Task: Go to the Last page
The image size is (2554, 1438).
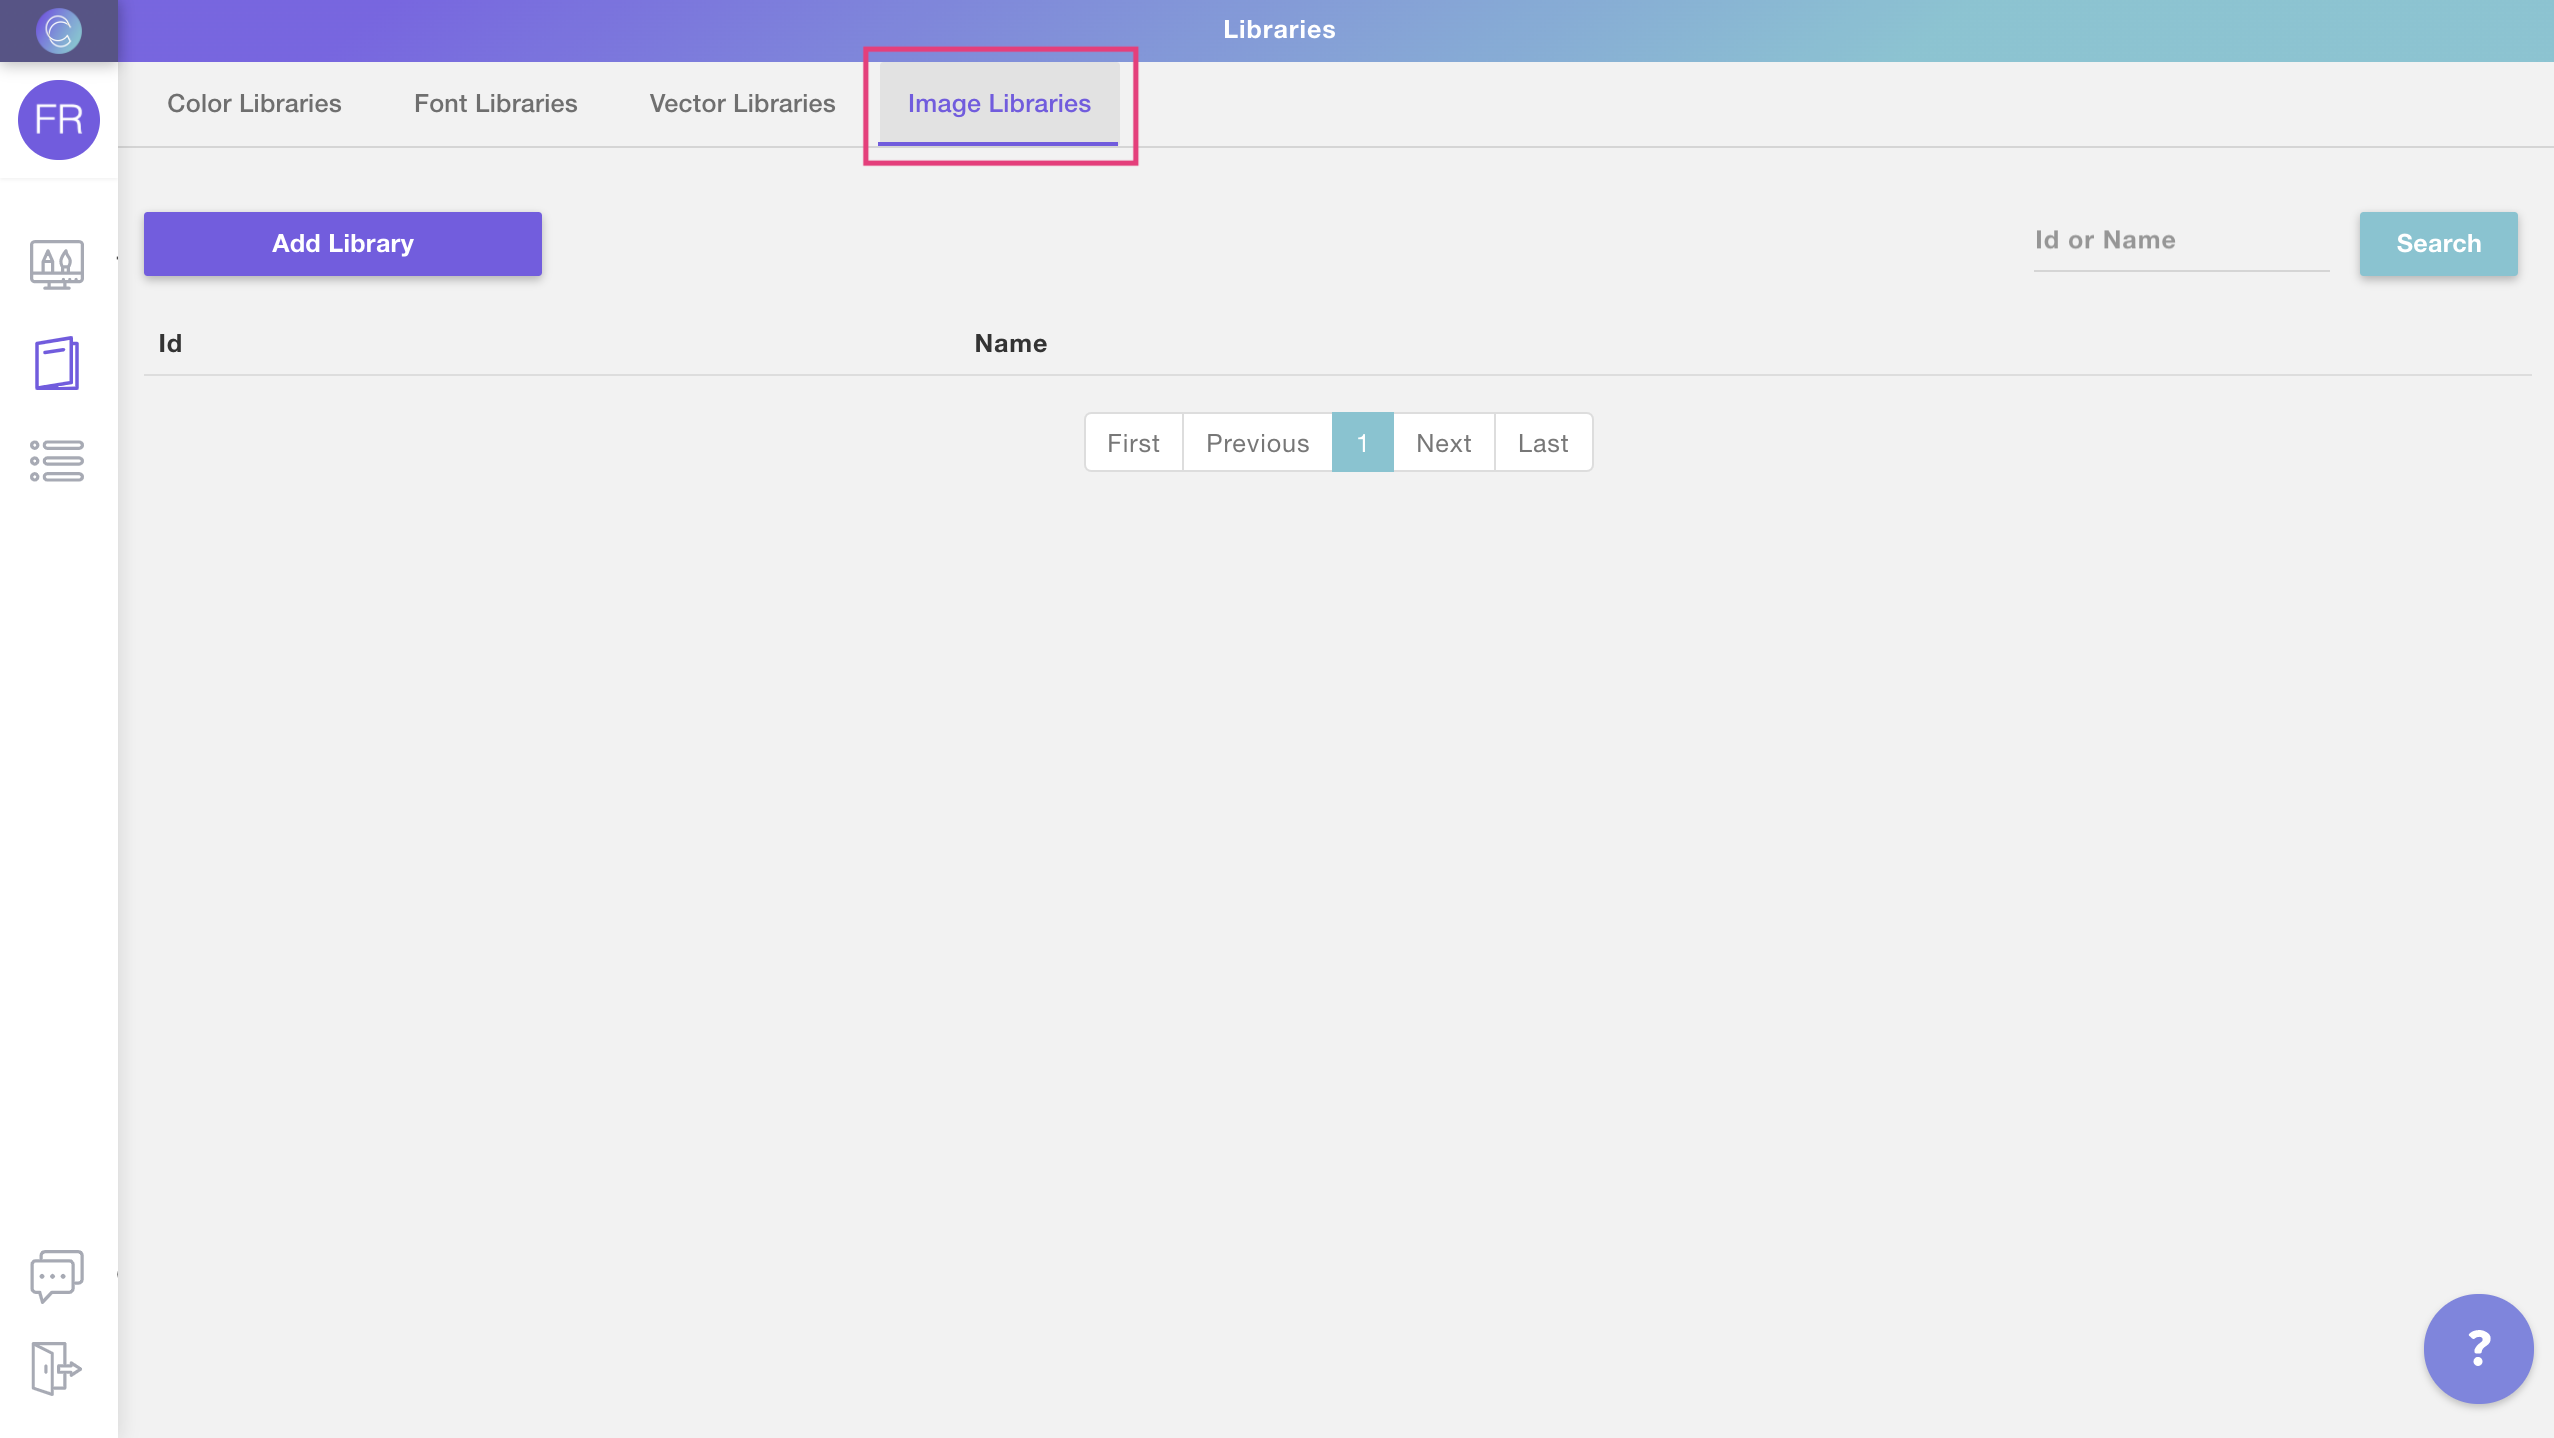Action: (1543, 443)
